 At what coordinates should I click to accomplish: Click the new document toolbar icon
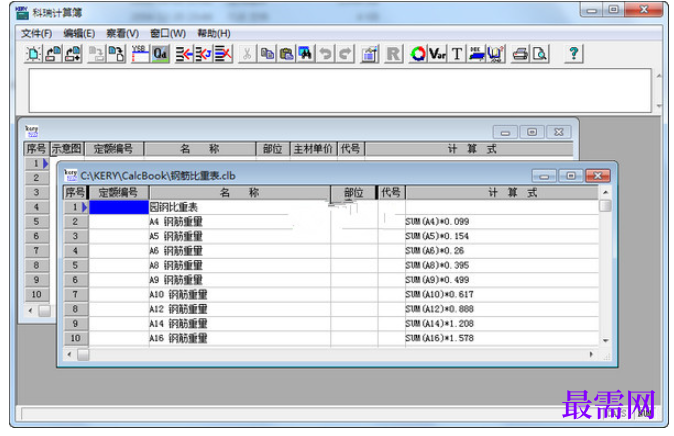[x=33, y=54]
